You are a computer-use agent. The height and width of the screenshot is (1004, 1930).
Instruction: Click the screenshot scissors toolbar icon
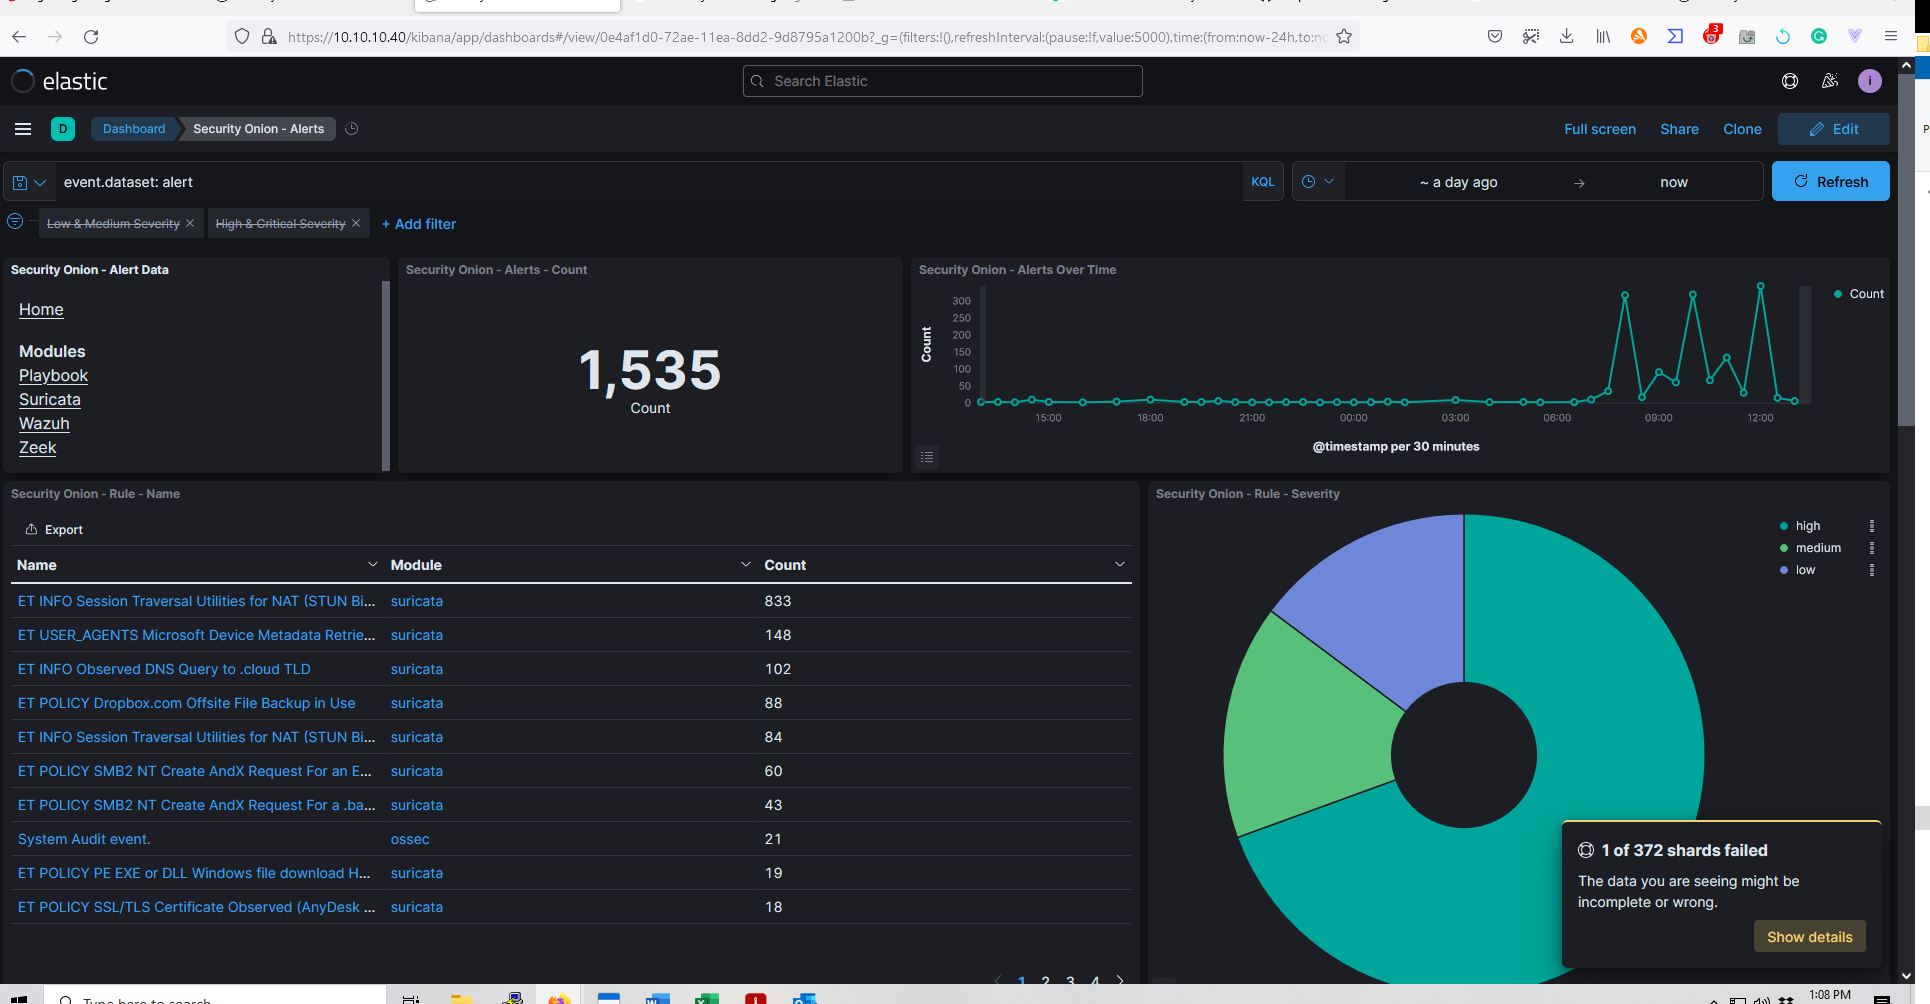tap(1531, 36)
